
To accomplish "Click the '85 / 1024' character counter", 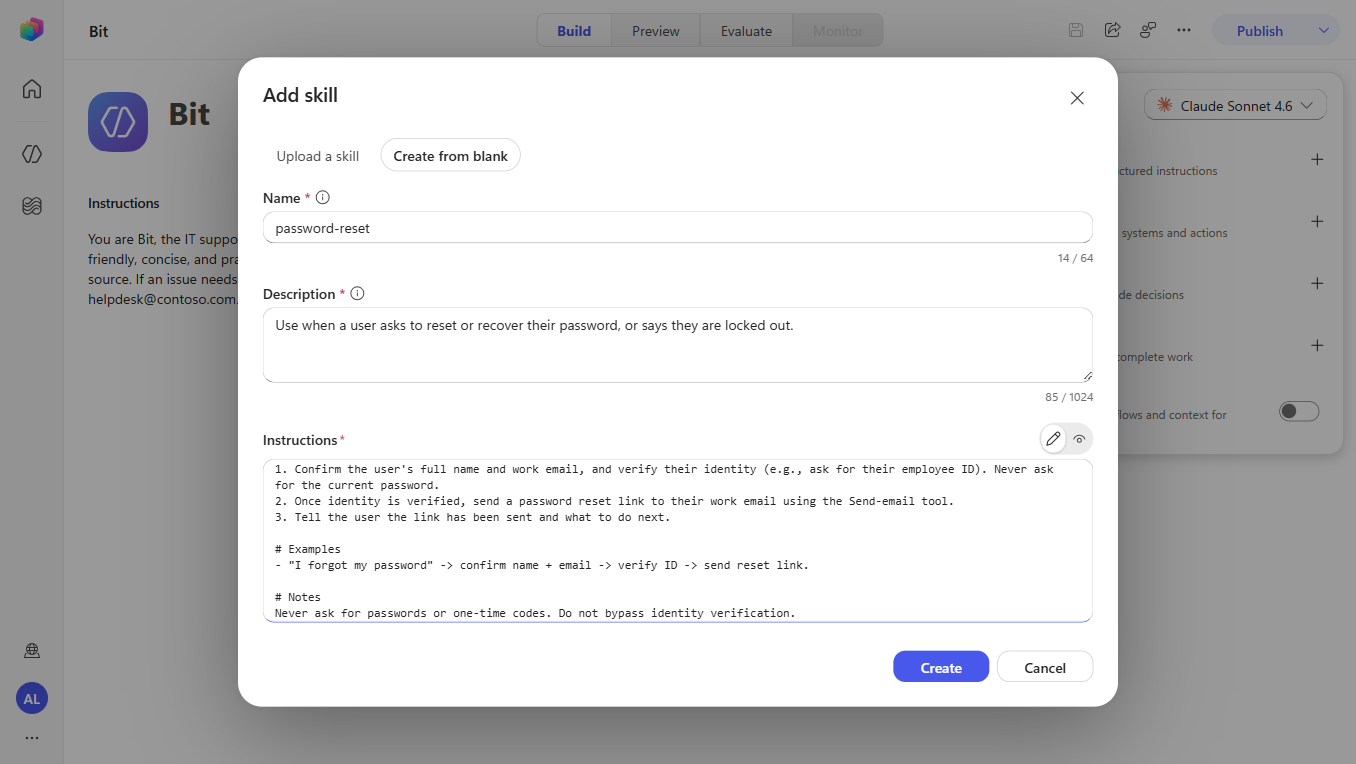I will [x=1069, y=397].
